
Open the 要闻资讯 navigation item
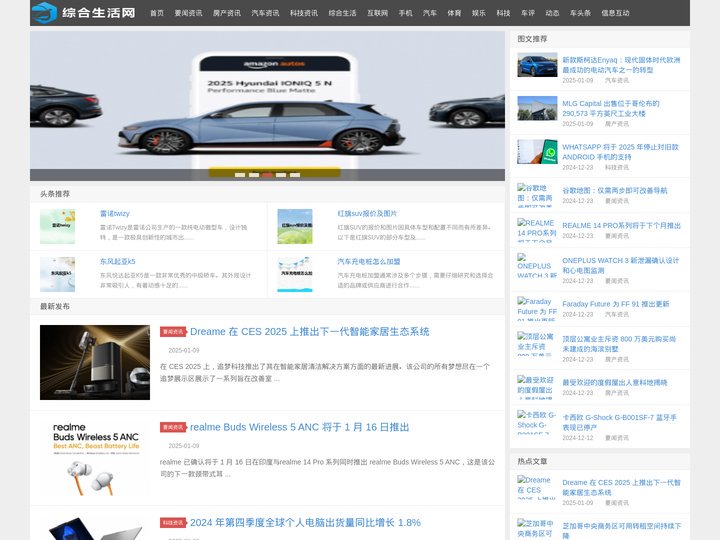pyautogui.click(x=188, y=13)
